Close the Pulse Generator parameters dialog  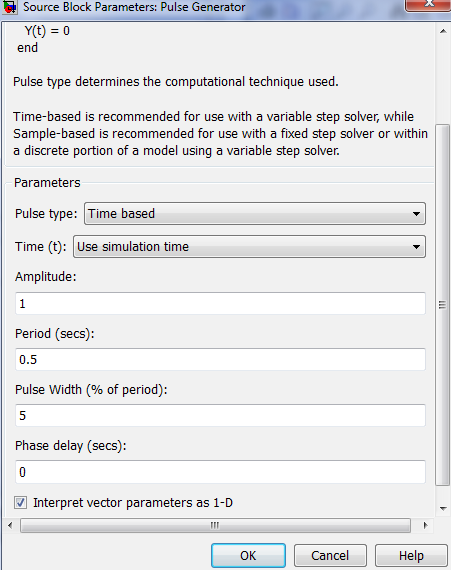pyautogui.click(x=428, y=5)
